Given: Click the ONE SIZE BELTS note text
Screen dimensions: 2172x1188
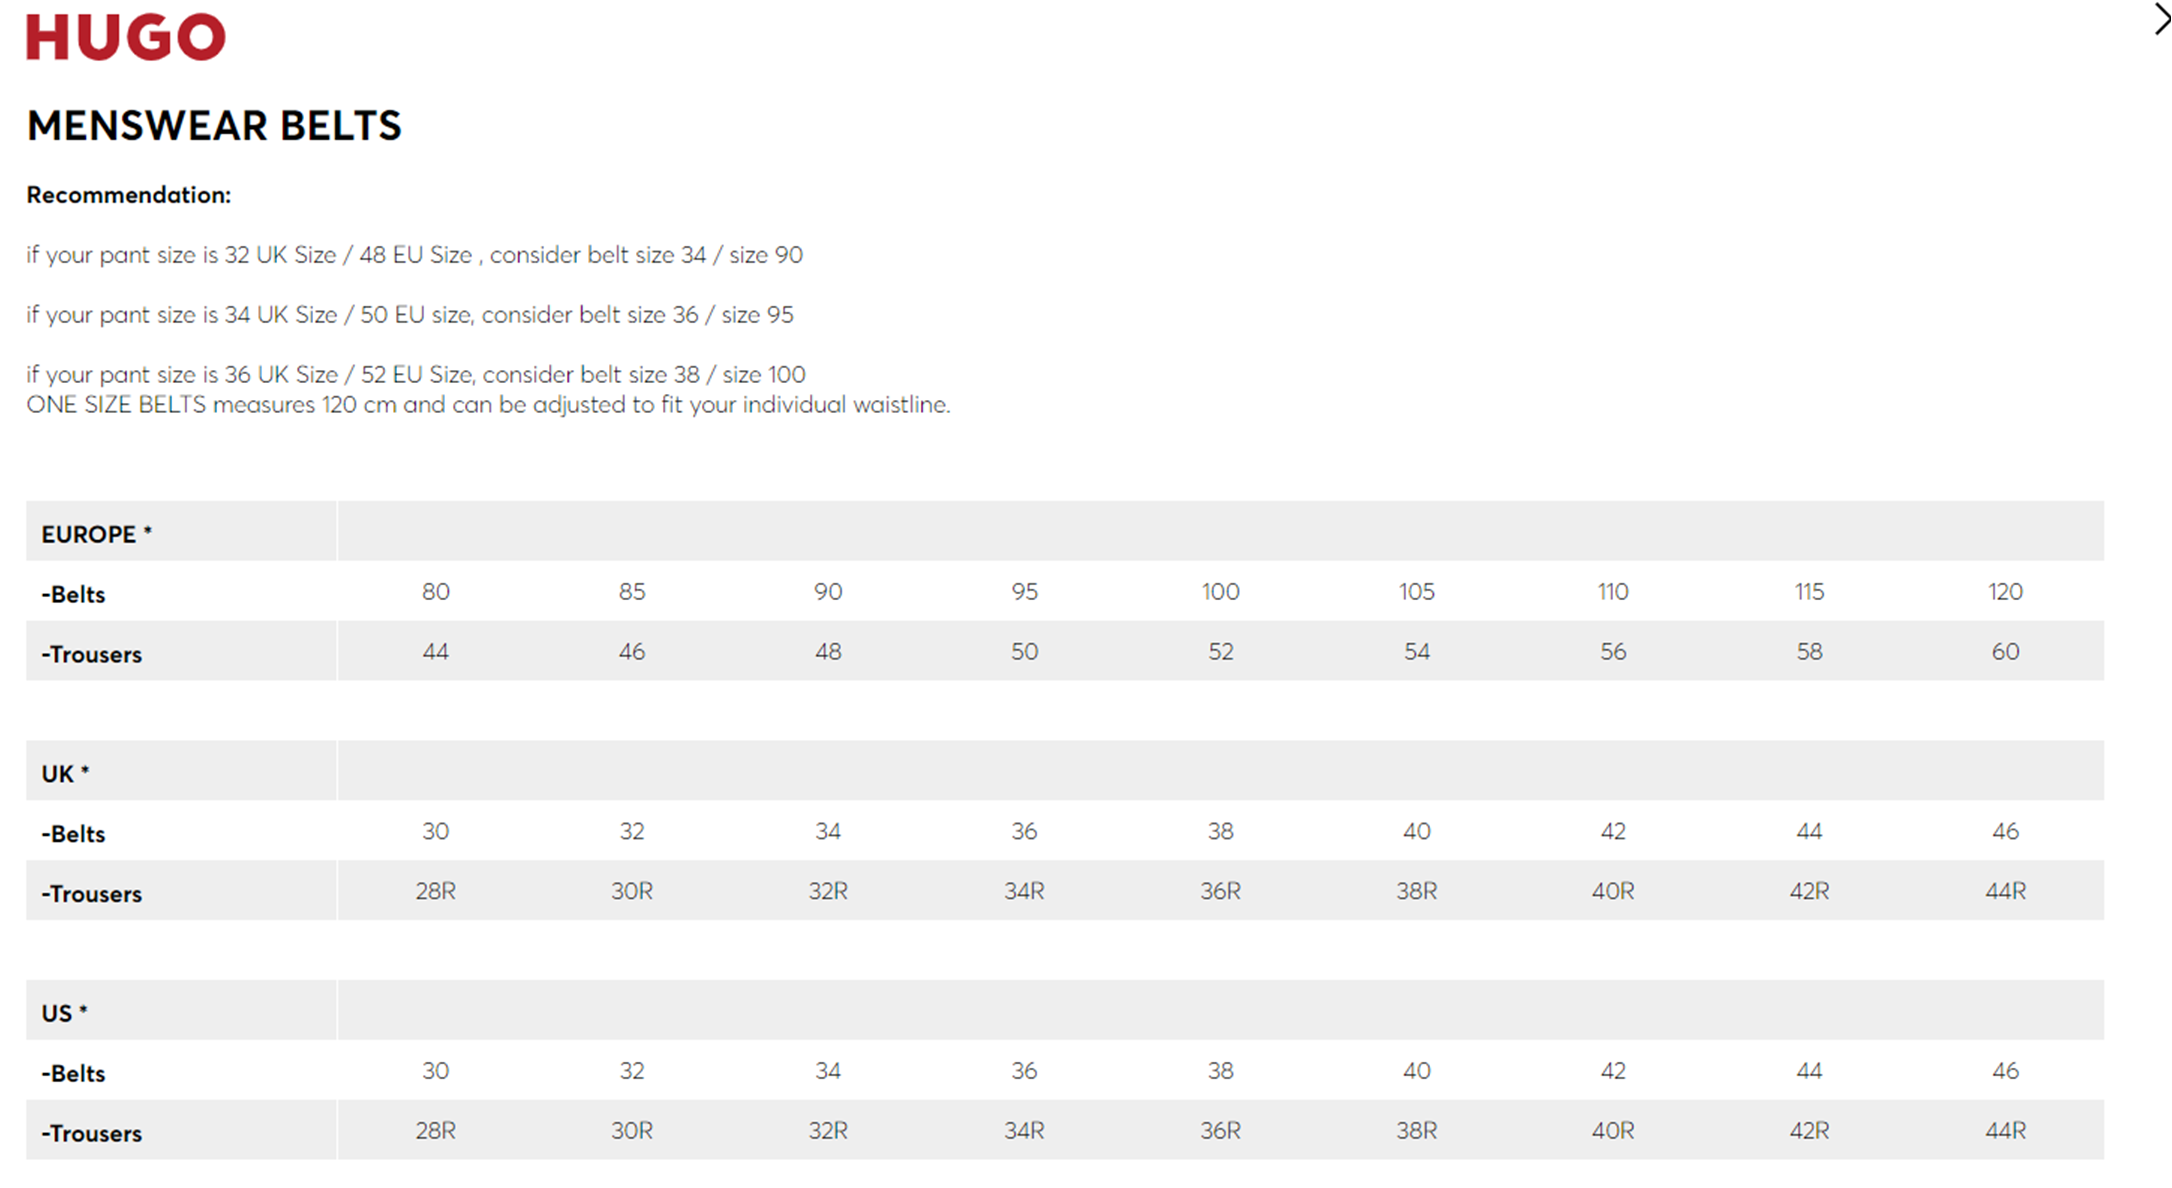Looking at the screenshot, I should tap(488, 405).
